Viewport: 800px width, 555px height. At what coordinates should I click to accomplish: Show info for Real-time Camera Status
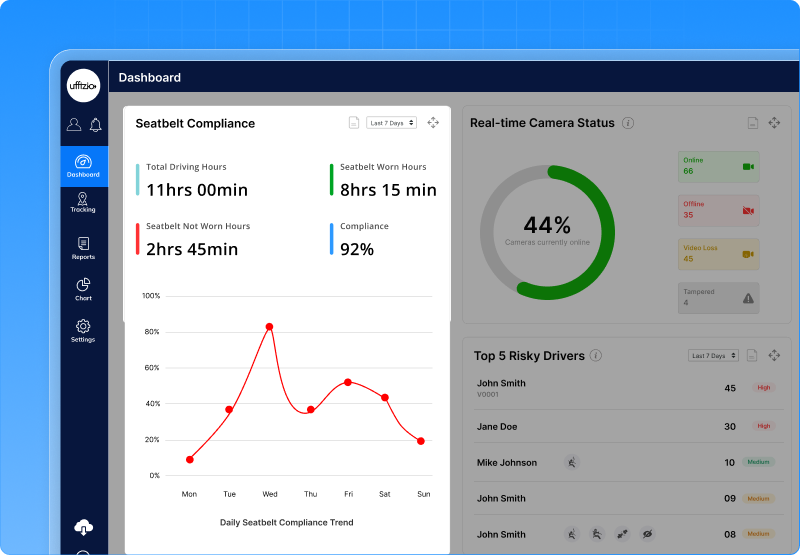pyautogui.click(x=628, y=123)
